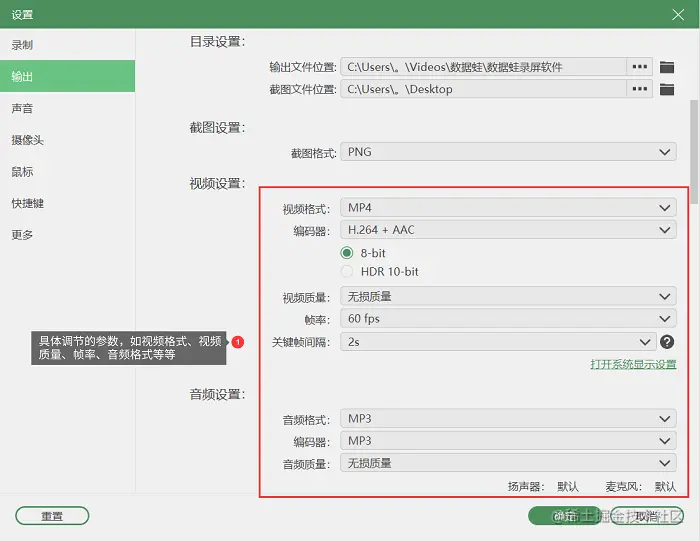Browse screenshot file location with ellipsis button
Screen dimensions: 700x541
click(x=640, y=89)
